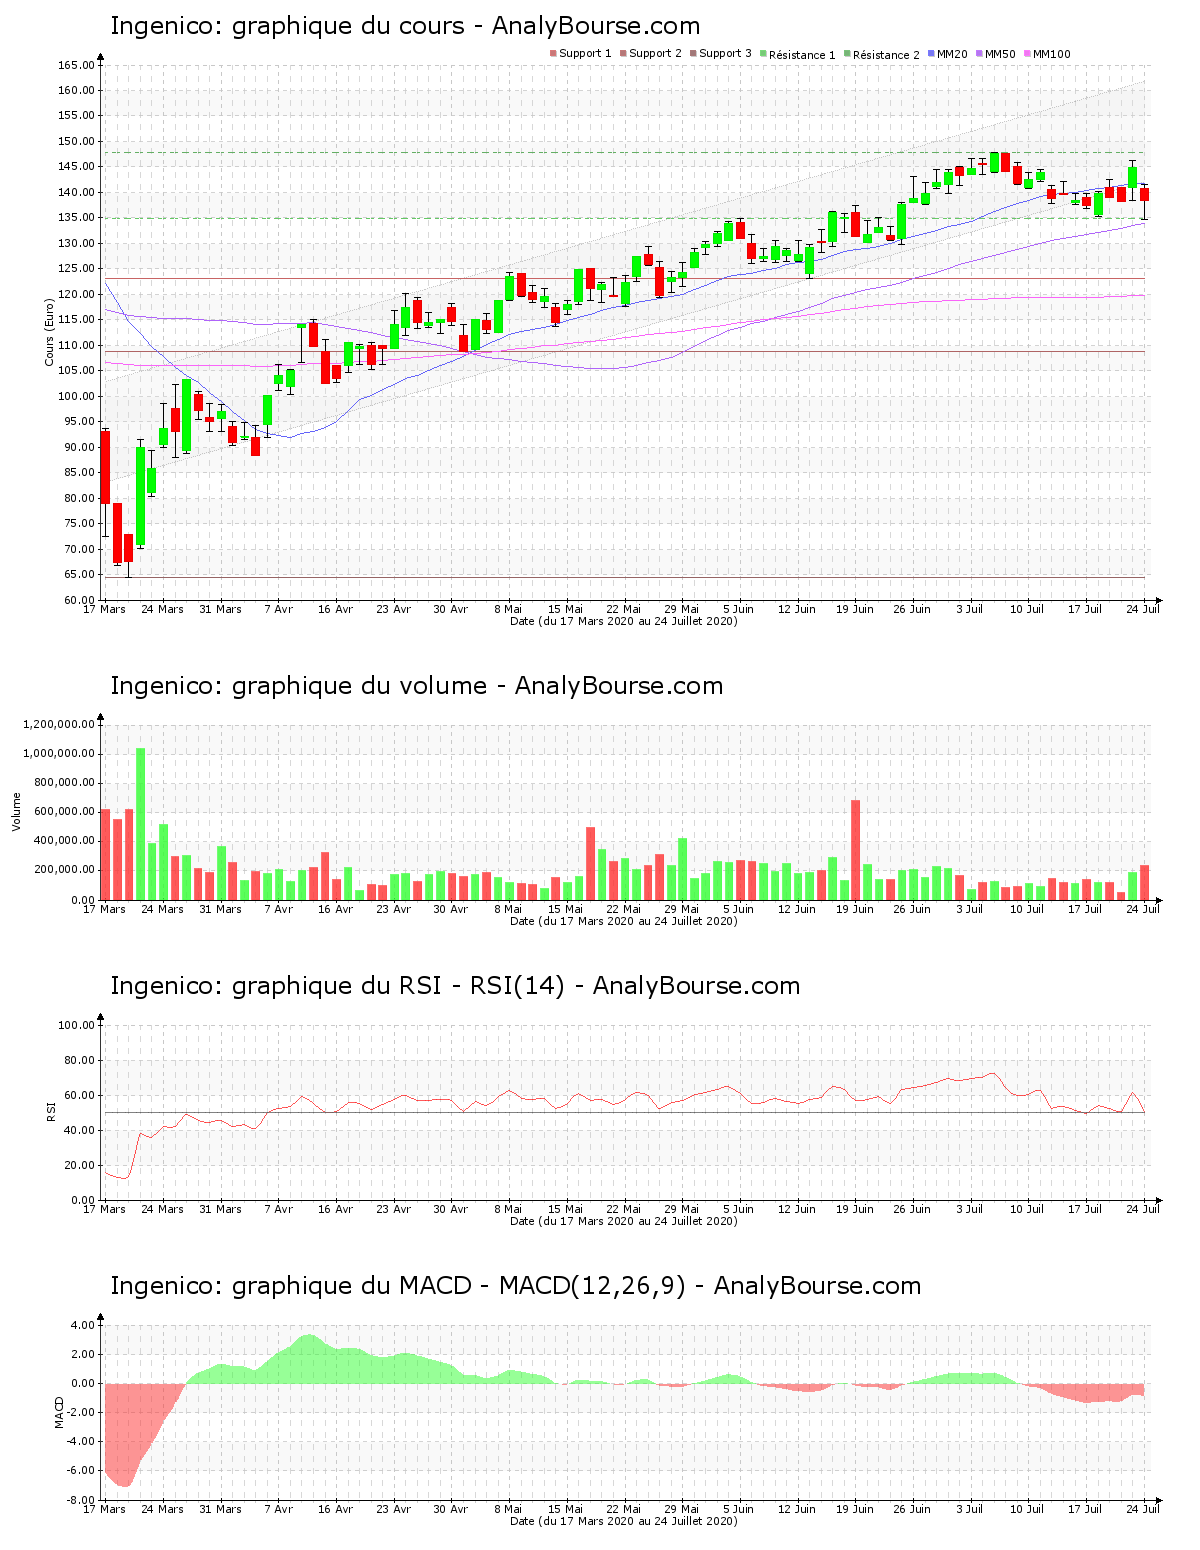Click the 'Cours (Euro)' vertical axis label
This screenshot has height=1550, width=1200.
pyautogui.click(x=49, y=332)
